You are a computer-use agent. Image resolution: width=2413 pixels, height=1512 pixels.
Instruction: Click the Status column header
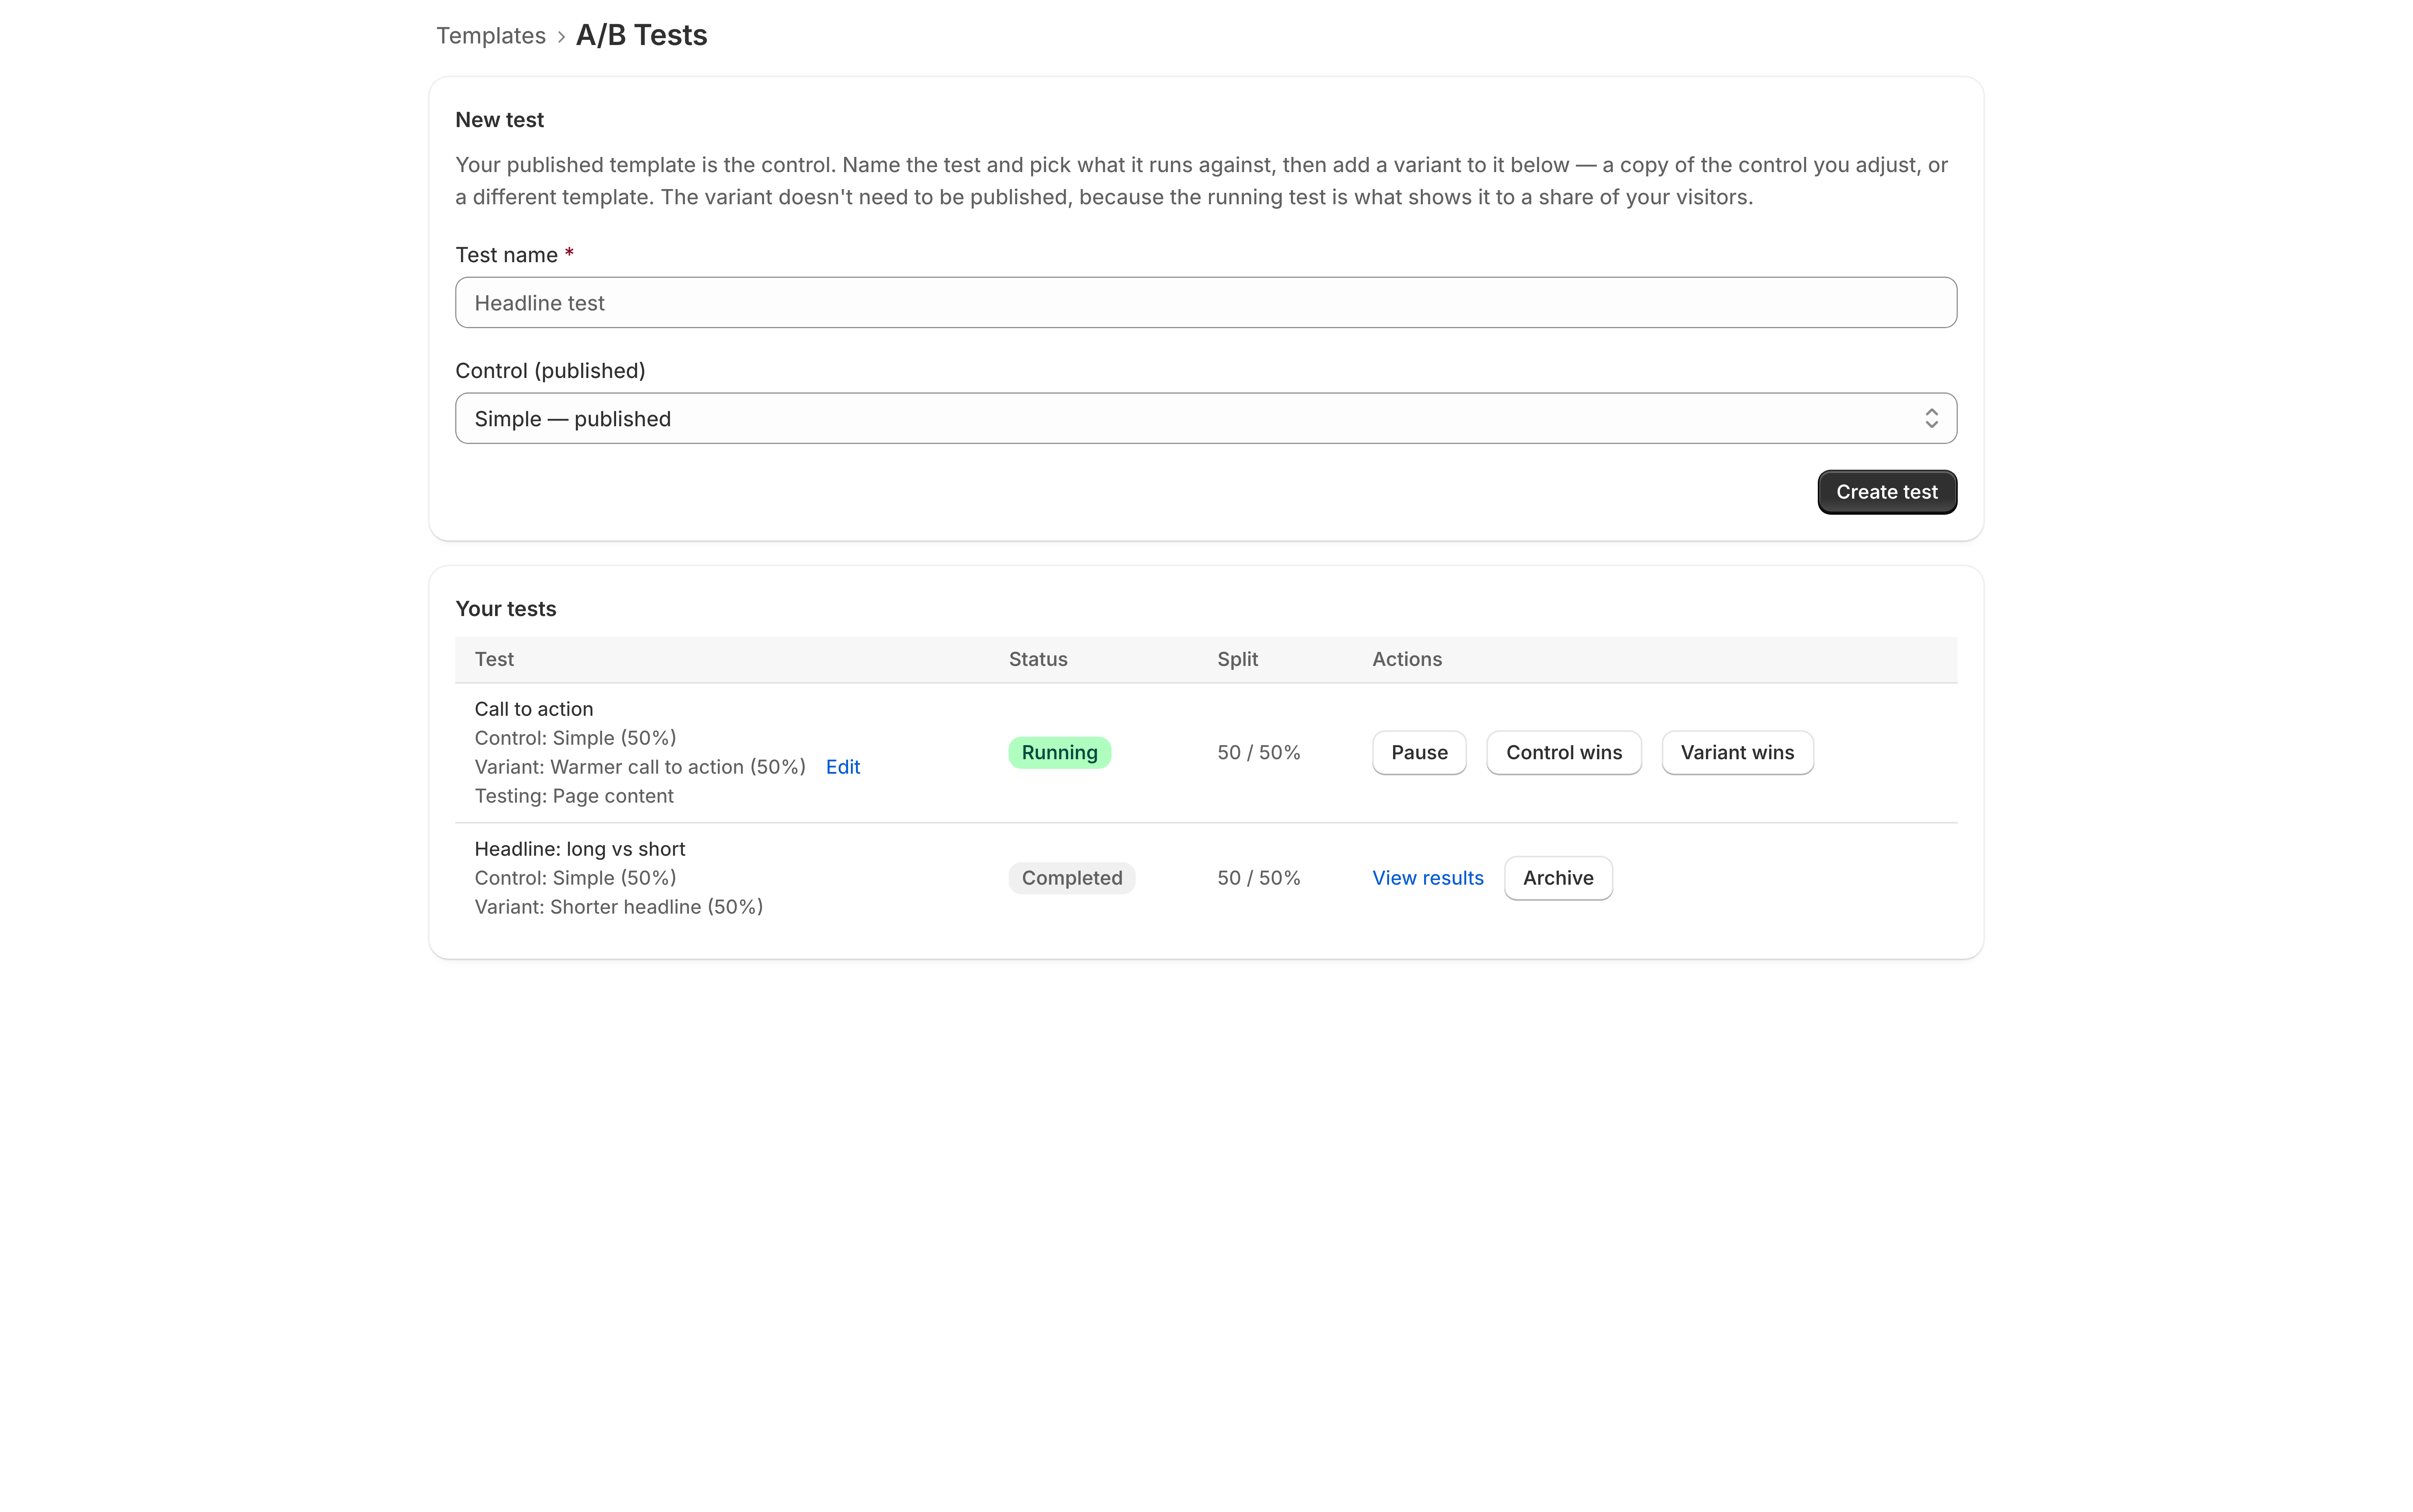coord(1037,659)
